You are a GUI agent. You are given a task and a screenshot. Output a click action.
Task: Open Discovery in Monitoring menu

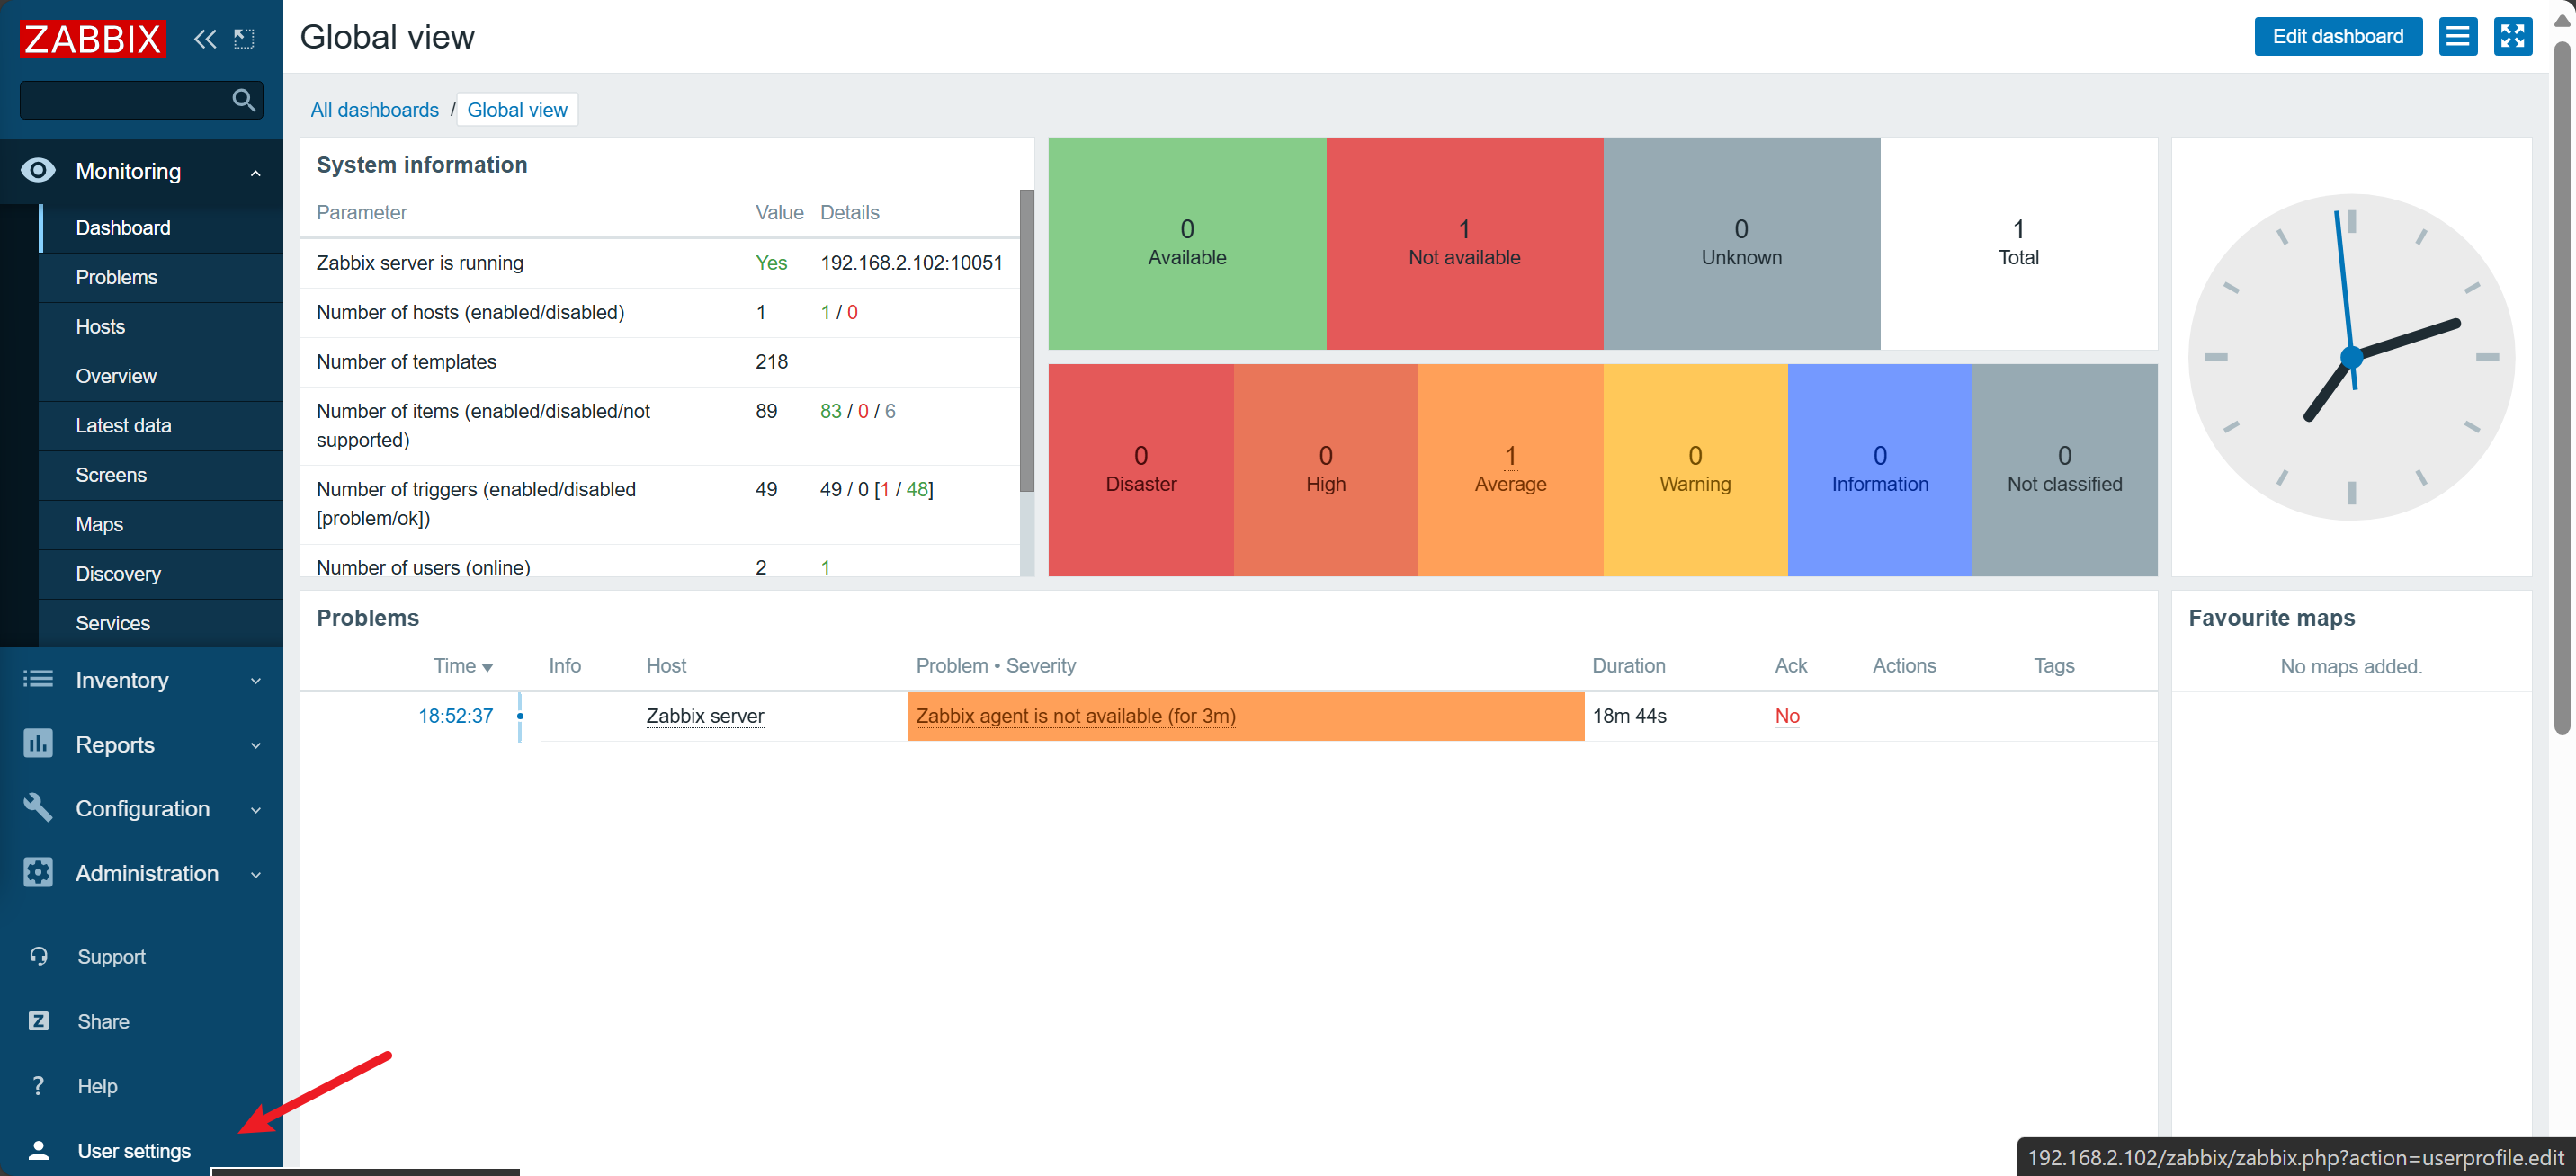[161, 574]
